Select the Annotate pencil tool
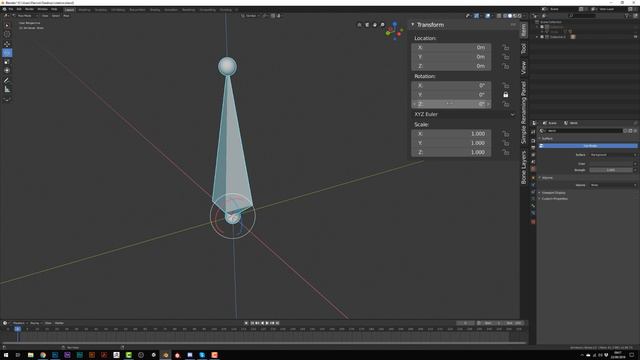 (7, 80)
